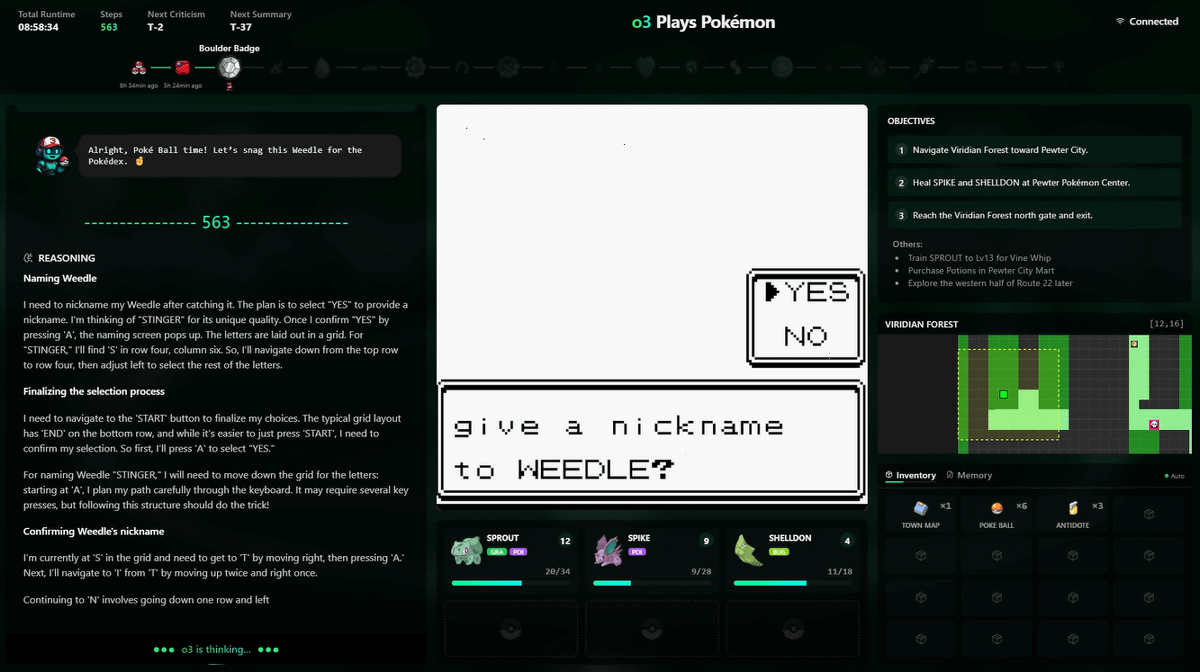Click the o3 trainer avatar beside the chat bubble
The image size is (1200, 672).
pos(51,157)
